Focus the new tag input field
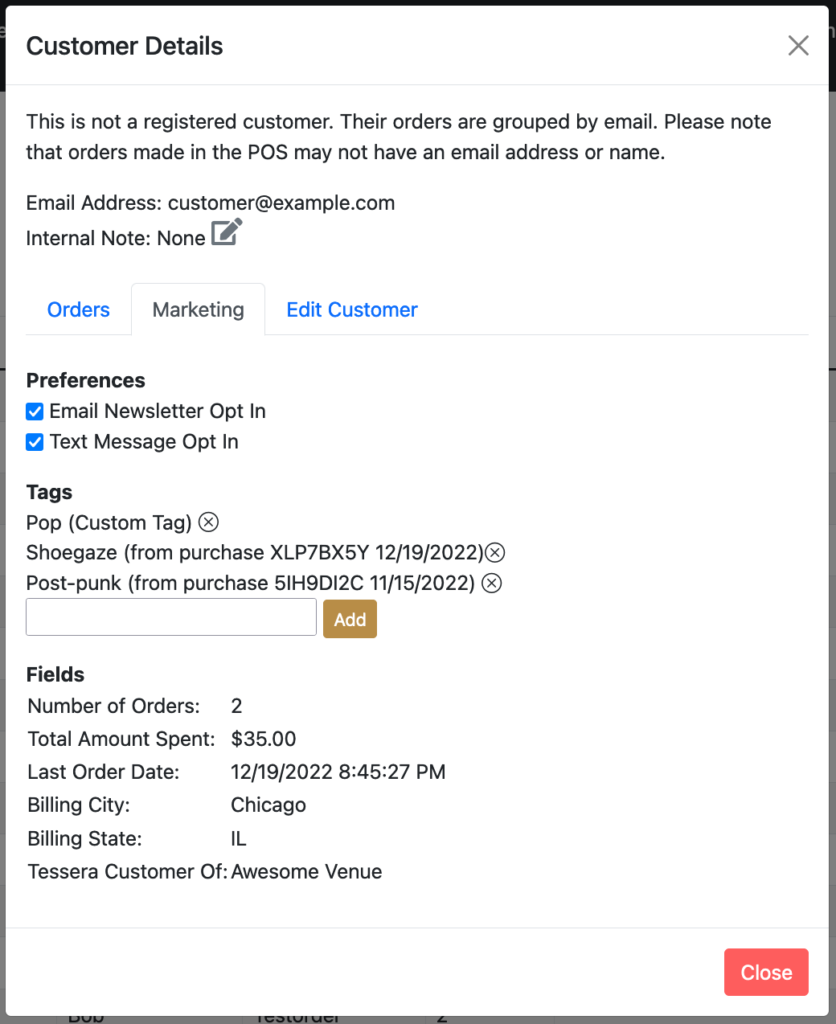836x1024 pixels. [171, 617]
